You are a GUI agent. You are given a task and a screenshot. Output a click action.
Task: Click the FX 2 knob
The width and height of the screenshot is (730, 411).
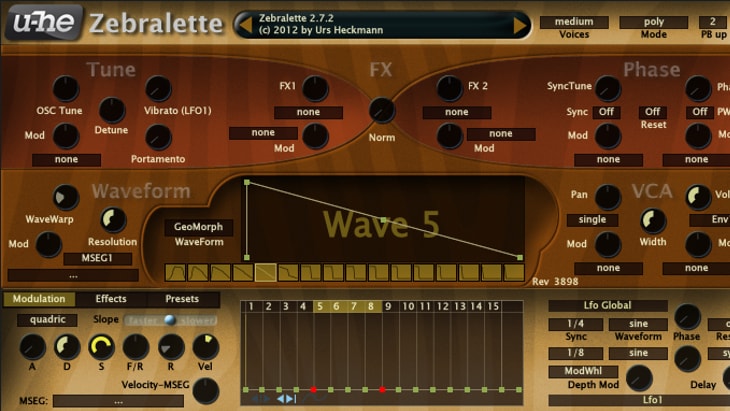449,88
